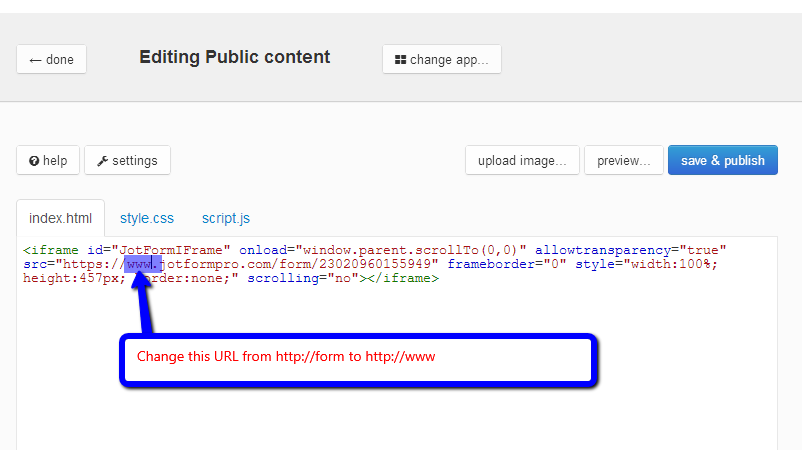Click the grid icon on change app
804x450 pixels.
[x=400, y=60]
